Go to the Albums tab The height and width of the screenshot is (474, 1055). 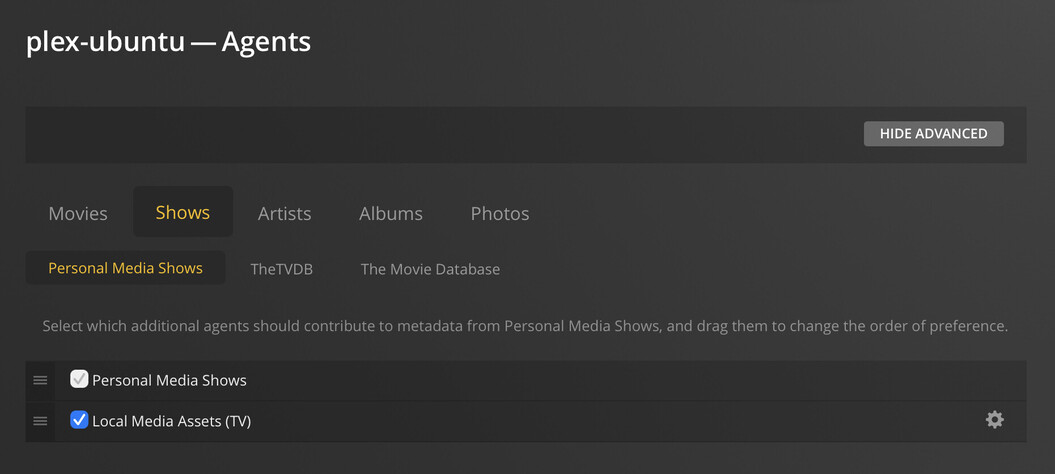click(x=391, y=213)
